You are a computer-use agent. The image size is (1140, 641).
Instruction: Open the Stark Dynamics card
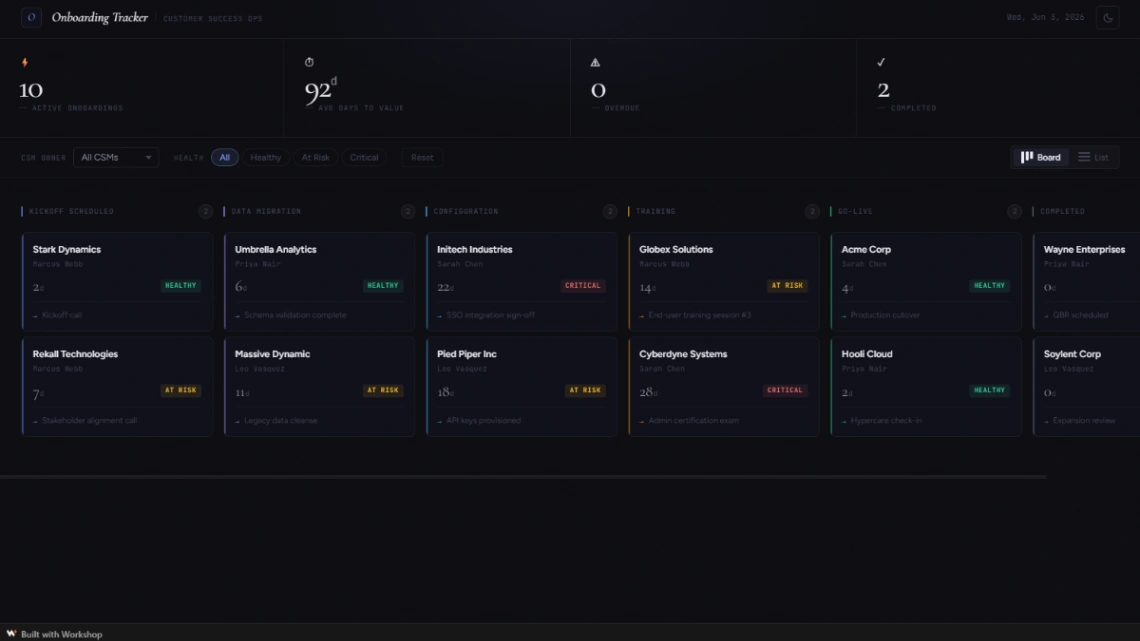point(117,282)
